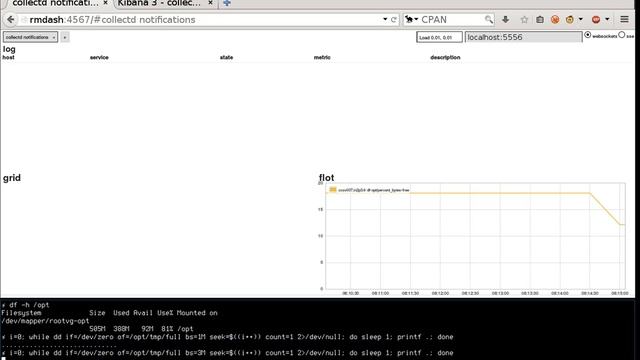640x360 pixels.
Task: Open the downloads arrow icon
Action: 505,19
